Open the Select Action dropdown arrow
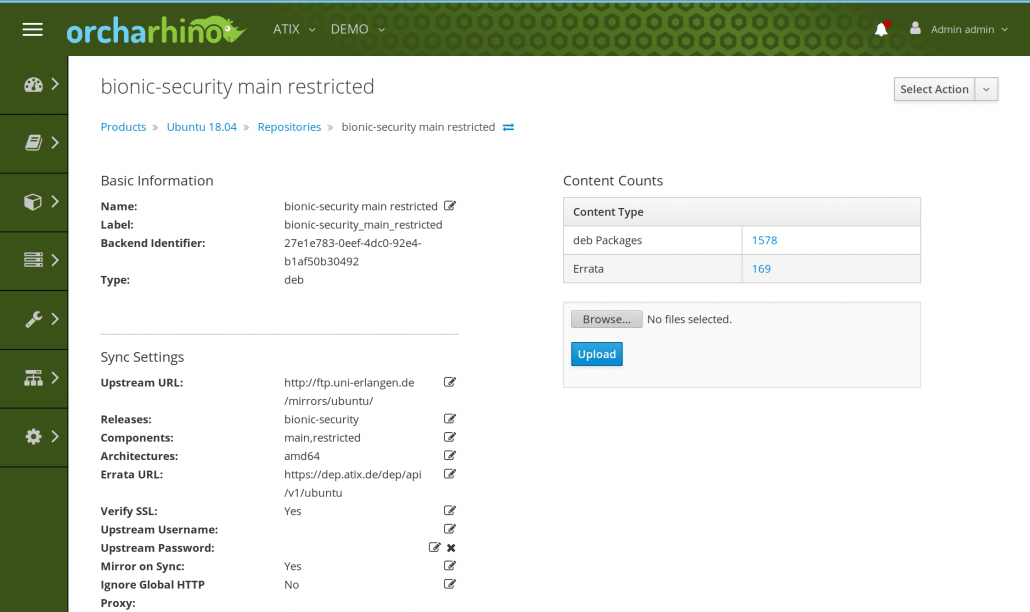This screenshot has width=1030, height=612. (x=987, y=89)
